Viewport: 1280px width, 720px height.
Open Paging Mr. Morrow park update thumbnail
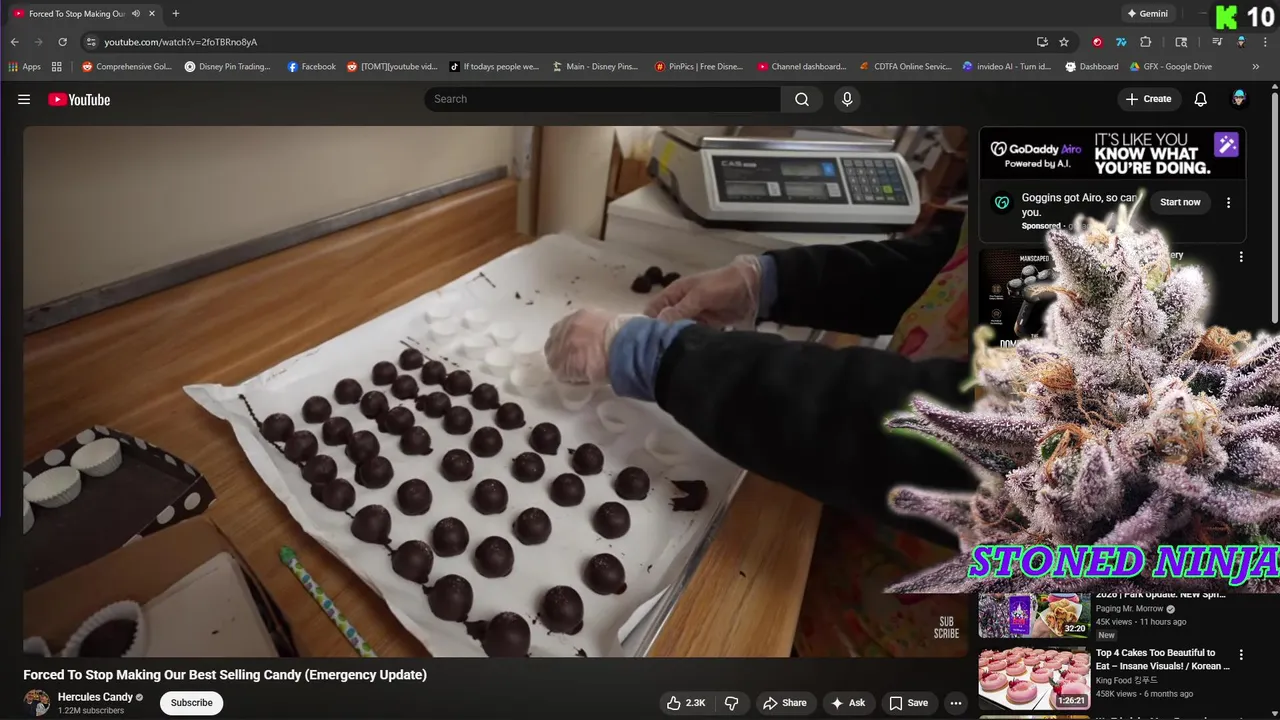(1034, 616)
